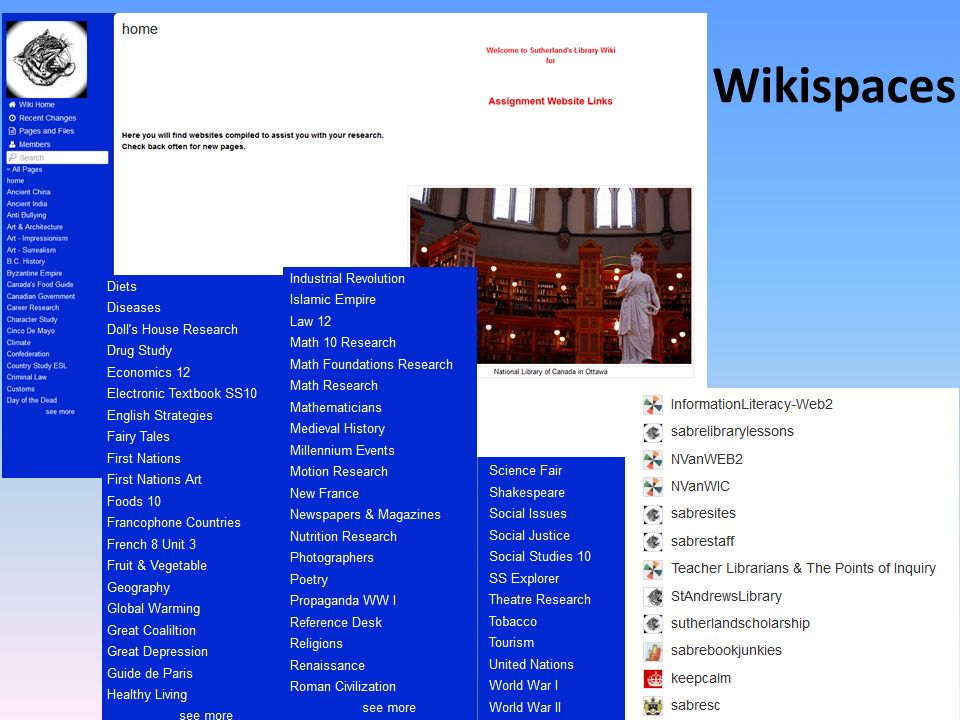Screen dimensions: 960x720
Task: Open the Francophone Countries link
Action: pyautogui.click(x=173, y=523)
